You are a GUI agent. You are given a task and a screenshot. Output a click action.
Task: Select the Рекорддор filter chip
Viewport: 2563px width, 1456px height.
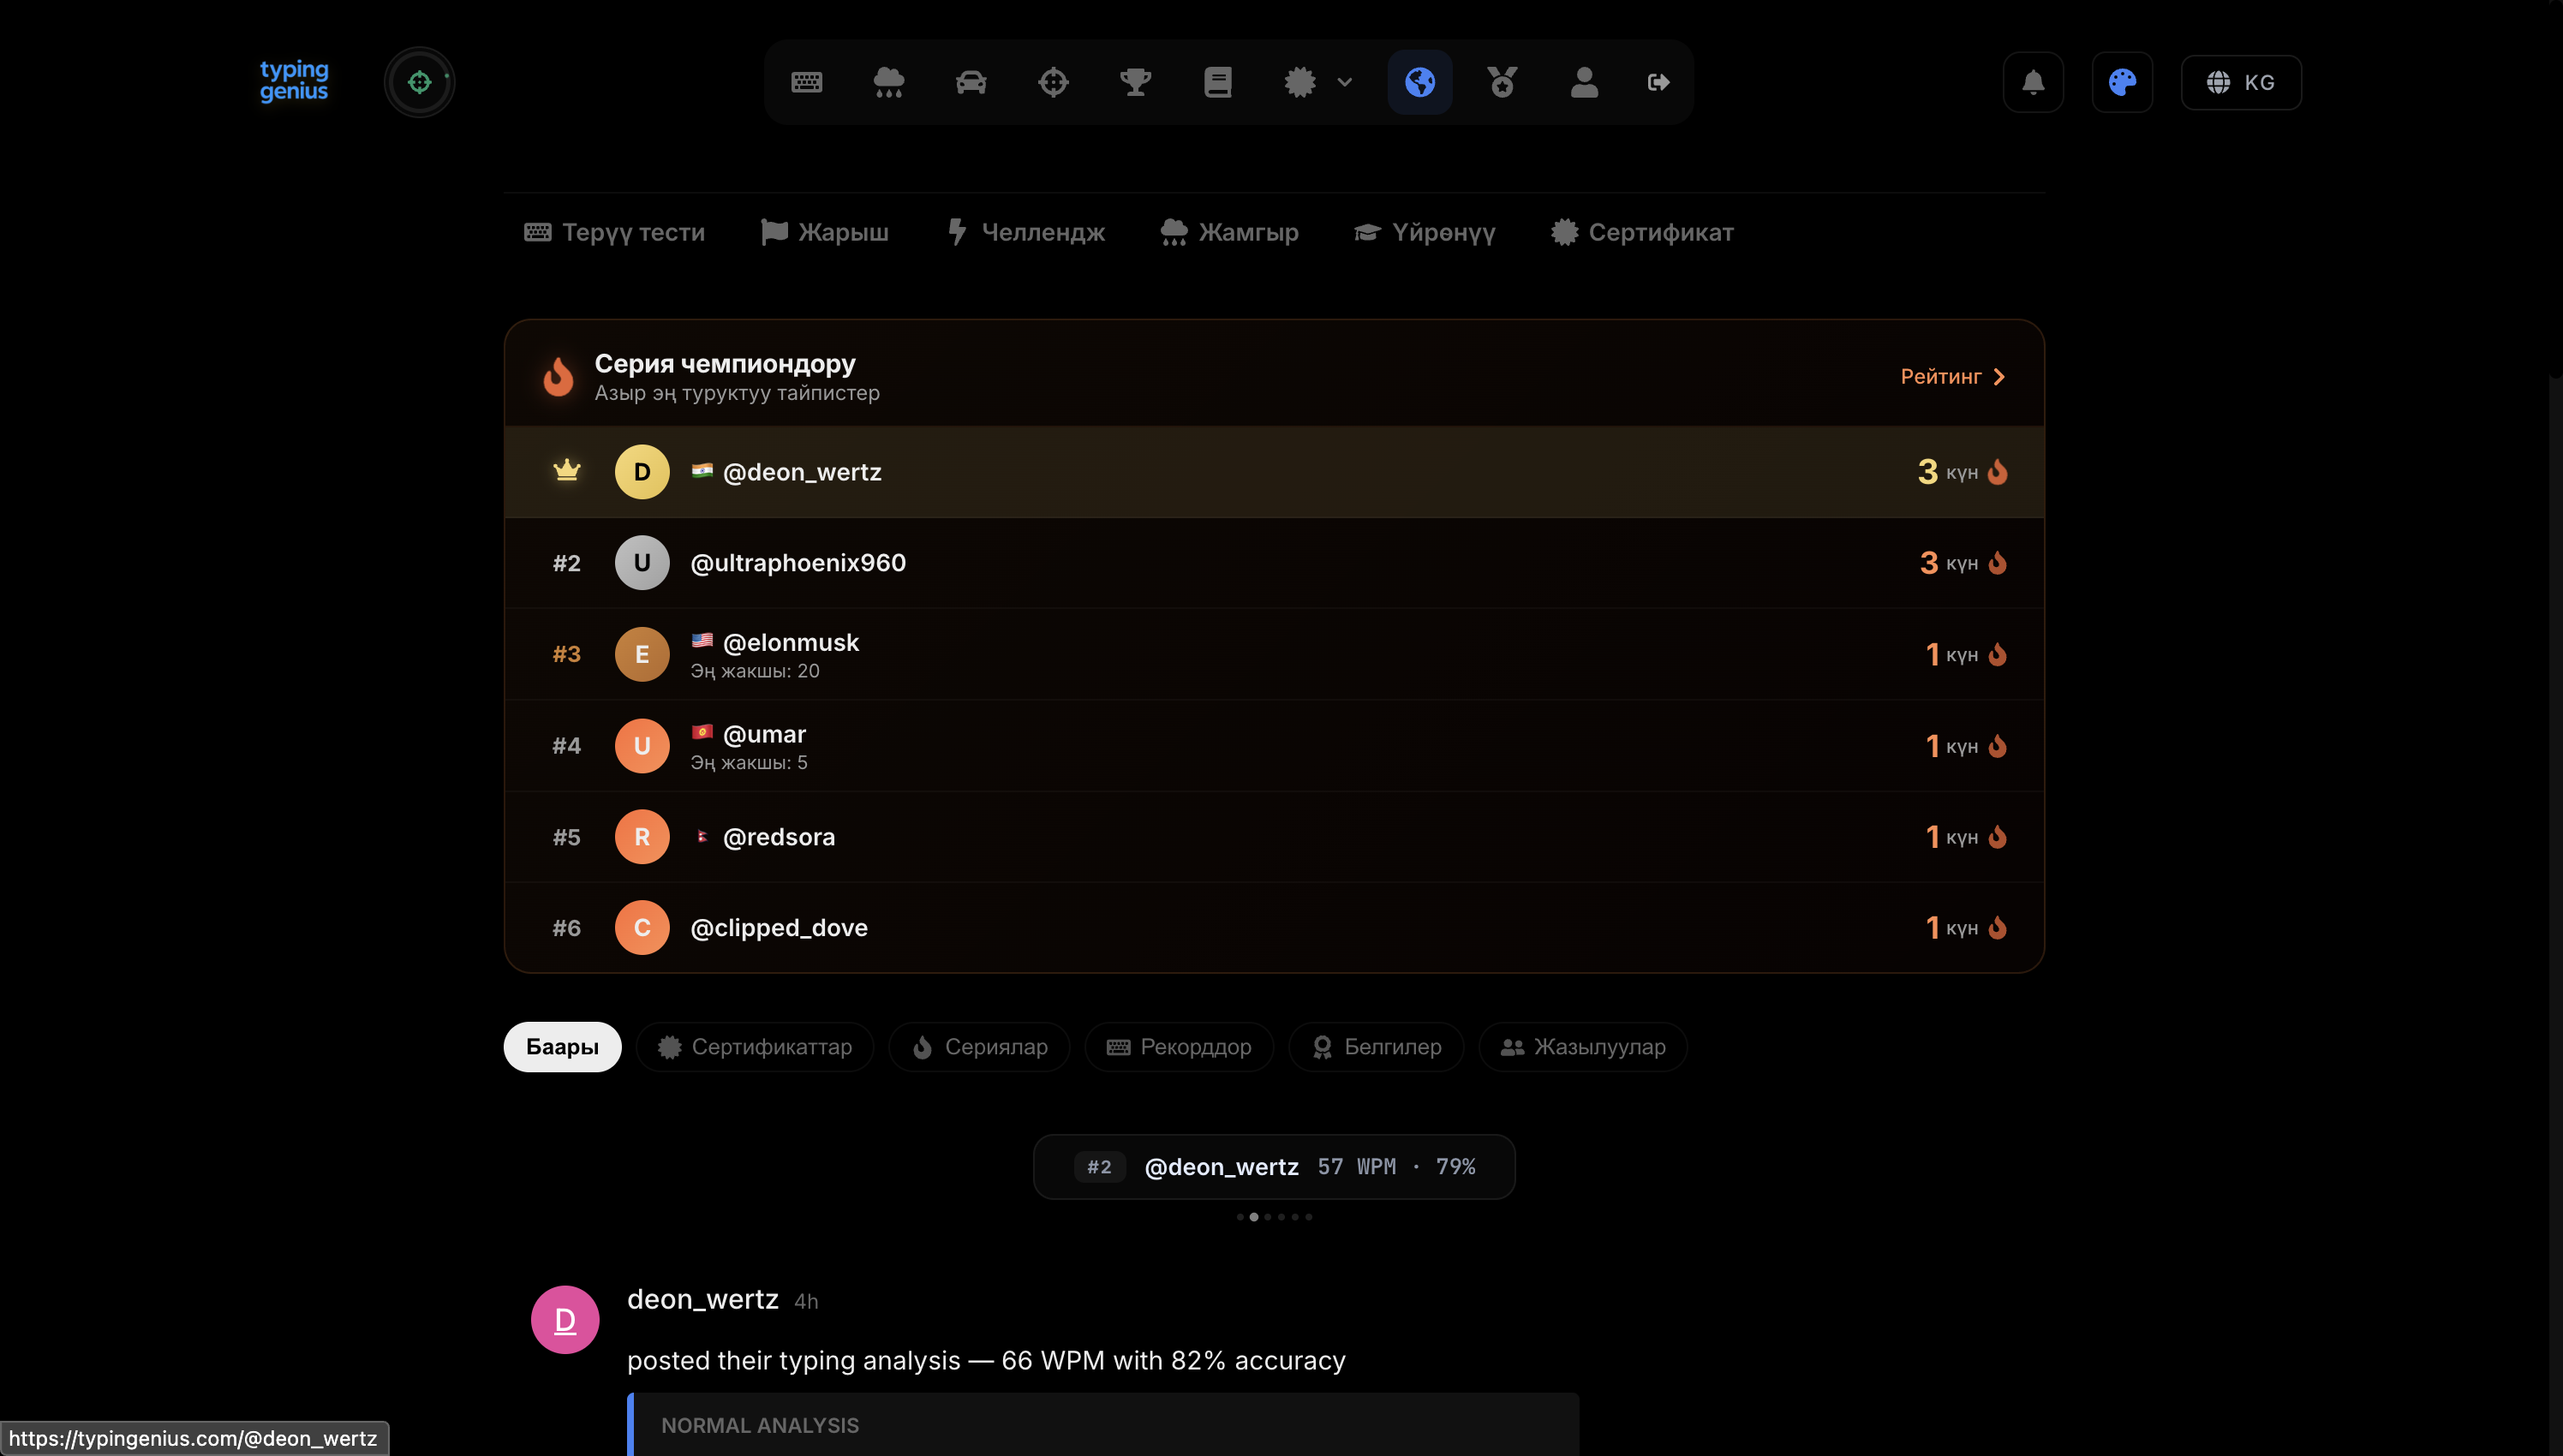click(x=1179, y=1047)
